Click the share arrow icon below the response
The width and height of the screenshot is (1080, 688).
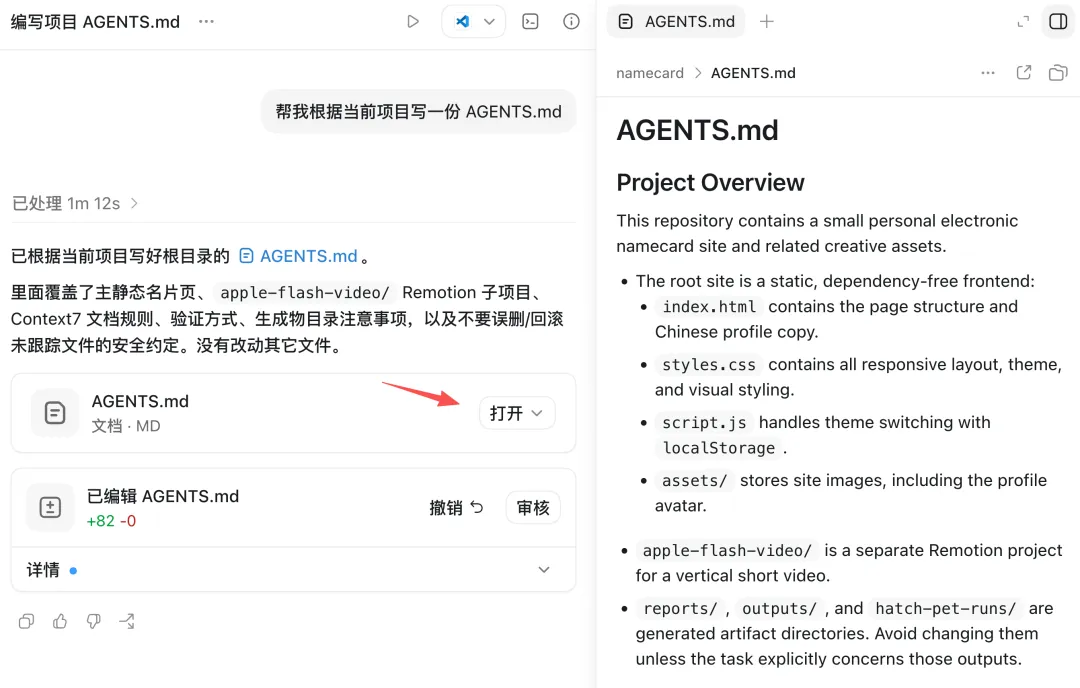point(127,621)
